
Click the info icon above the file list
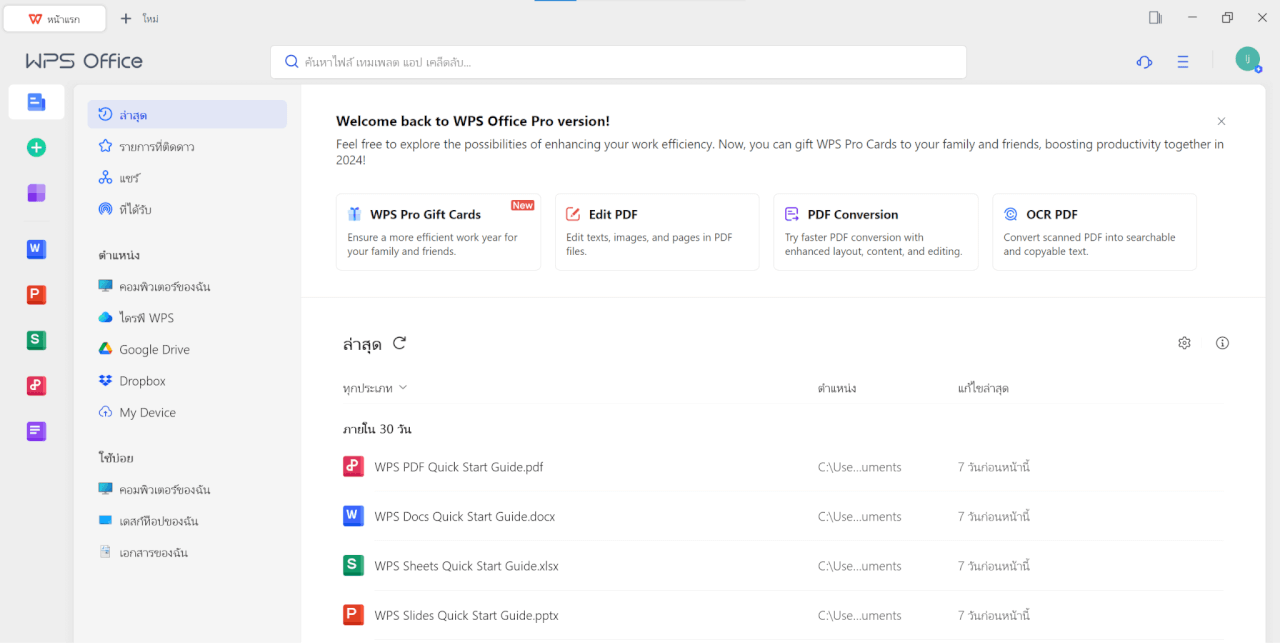(1222, 343)
